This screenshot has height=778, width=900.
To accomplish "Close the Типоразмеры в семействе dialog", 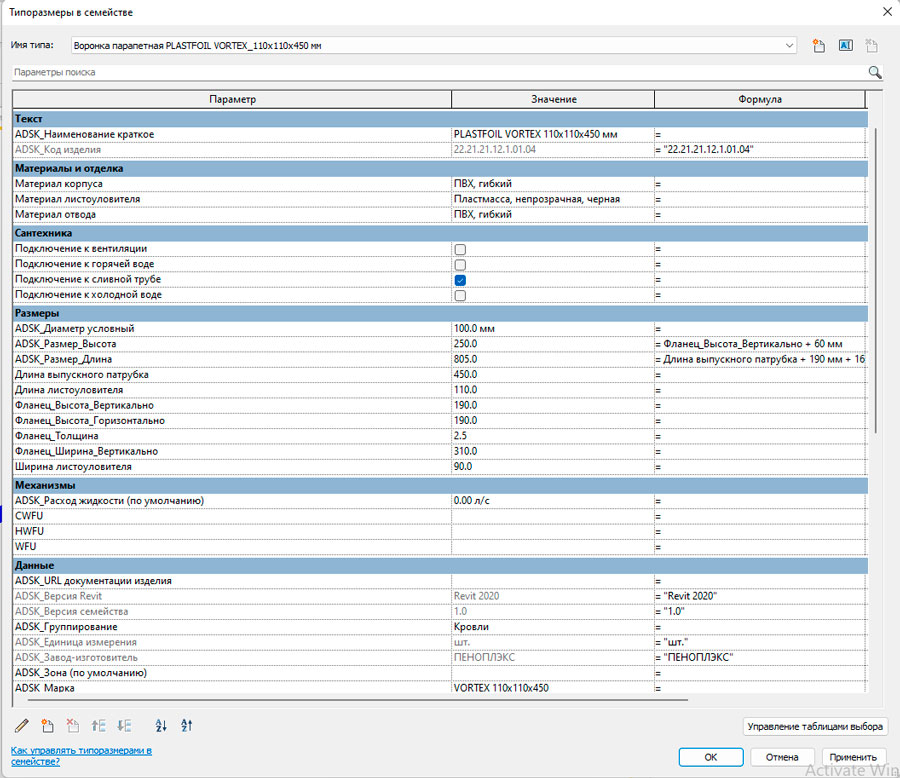I will coord(887,11).
